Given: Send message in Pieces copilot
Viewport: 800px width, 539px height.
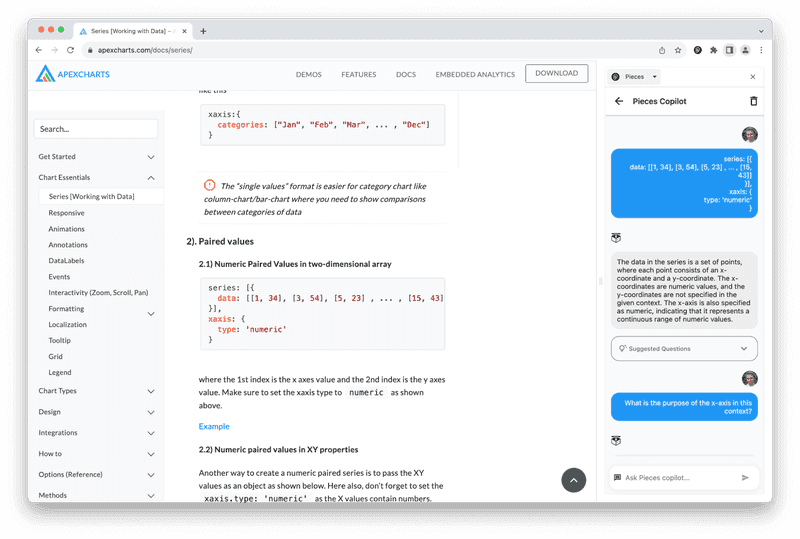Looking at the screenshot, I should coord(745,478).
